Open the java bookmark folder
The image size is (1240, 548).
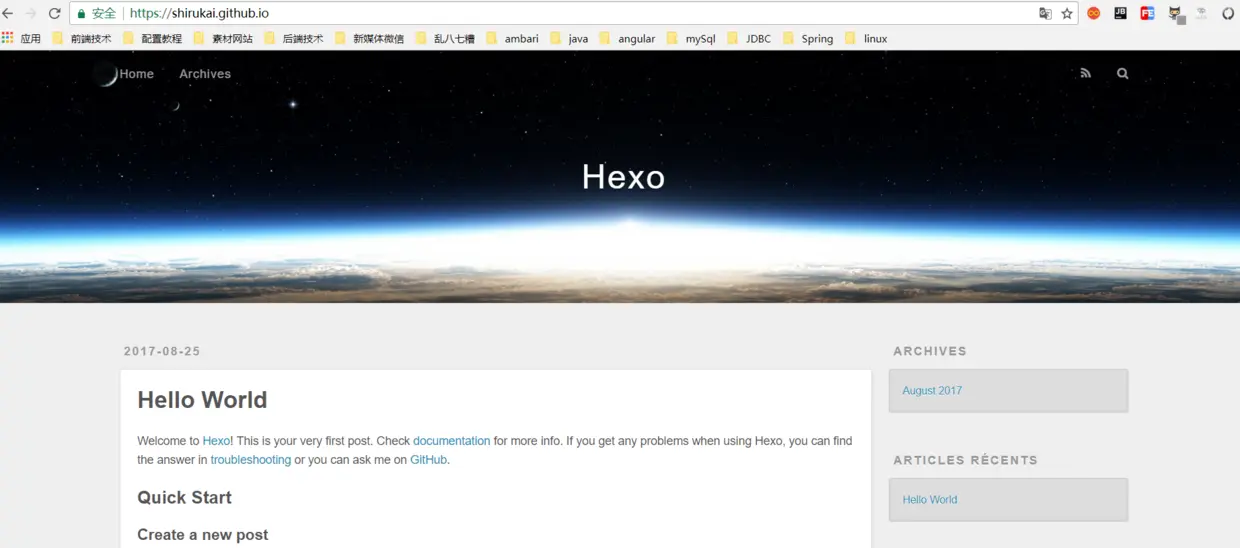point(569,39)
